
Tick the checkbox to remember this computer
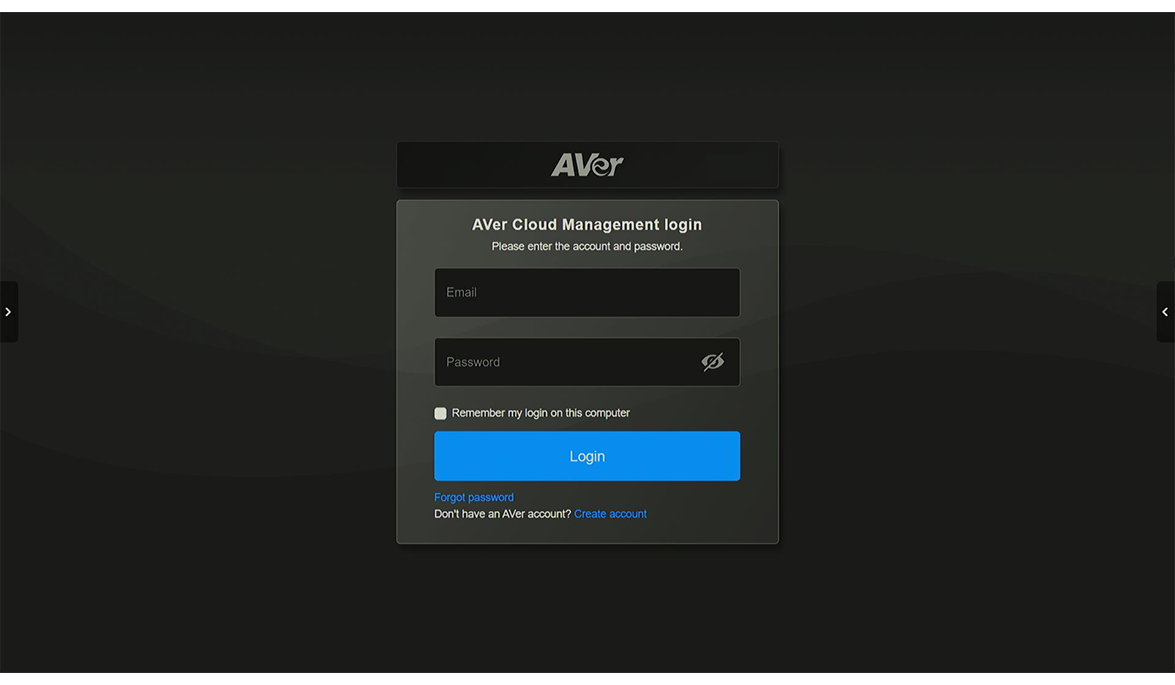coord(440,412)
